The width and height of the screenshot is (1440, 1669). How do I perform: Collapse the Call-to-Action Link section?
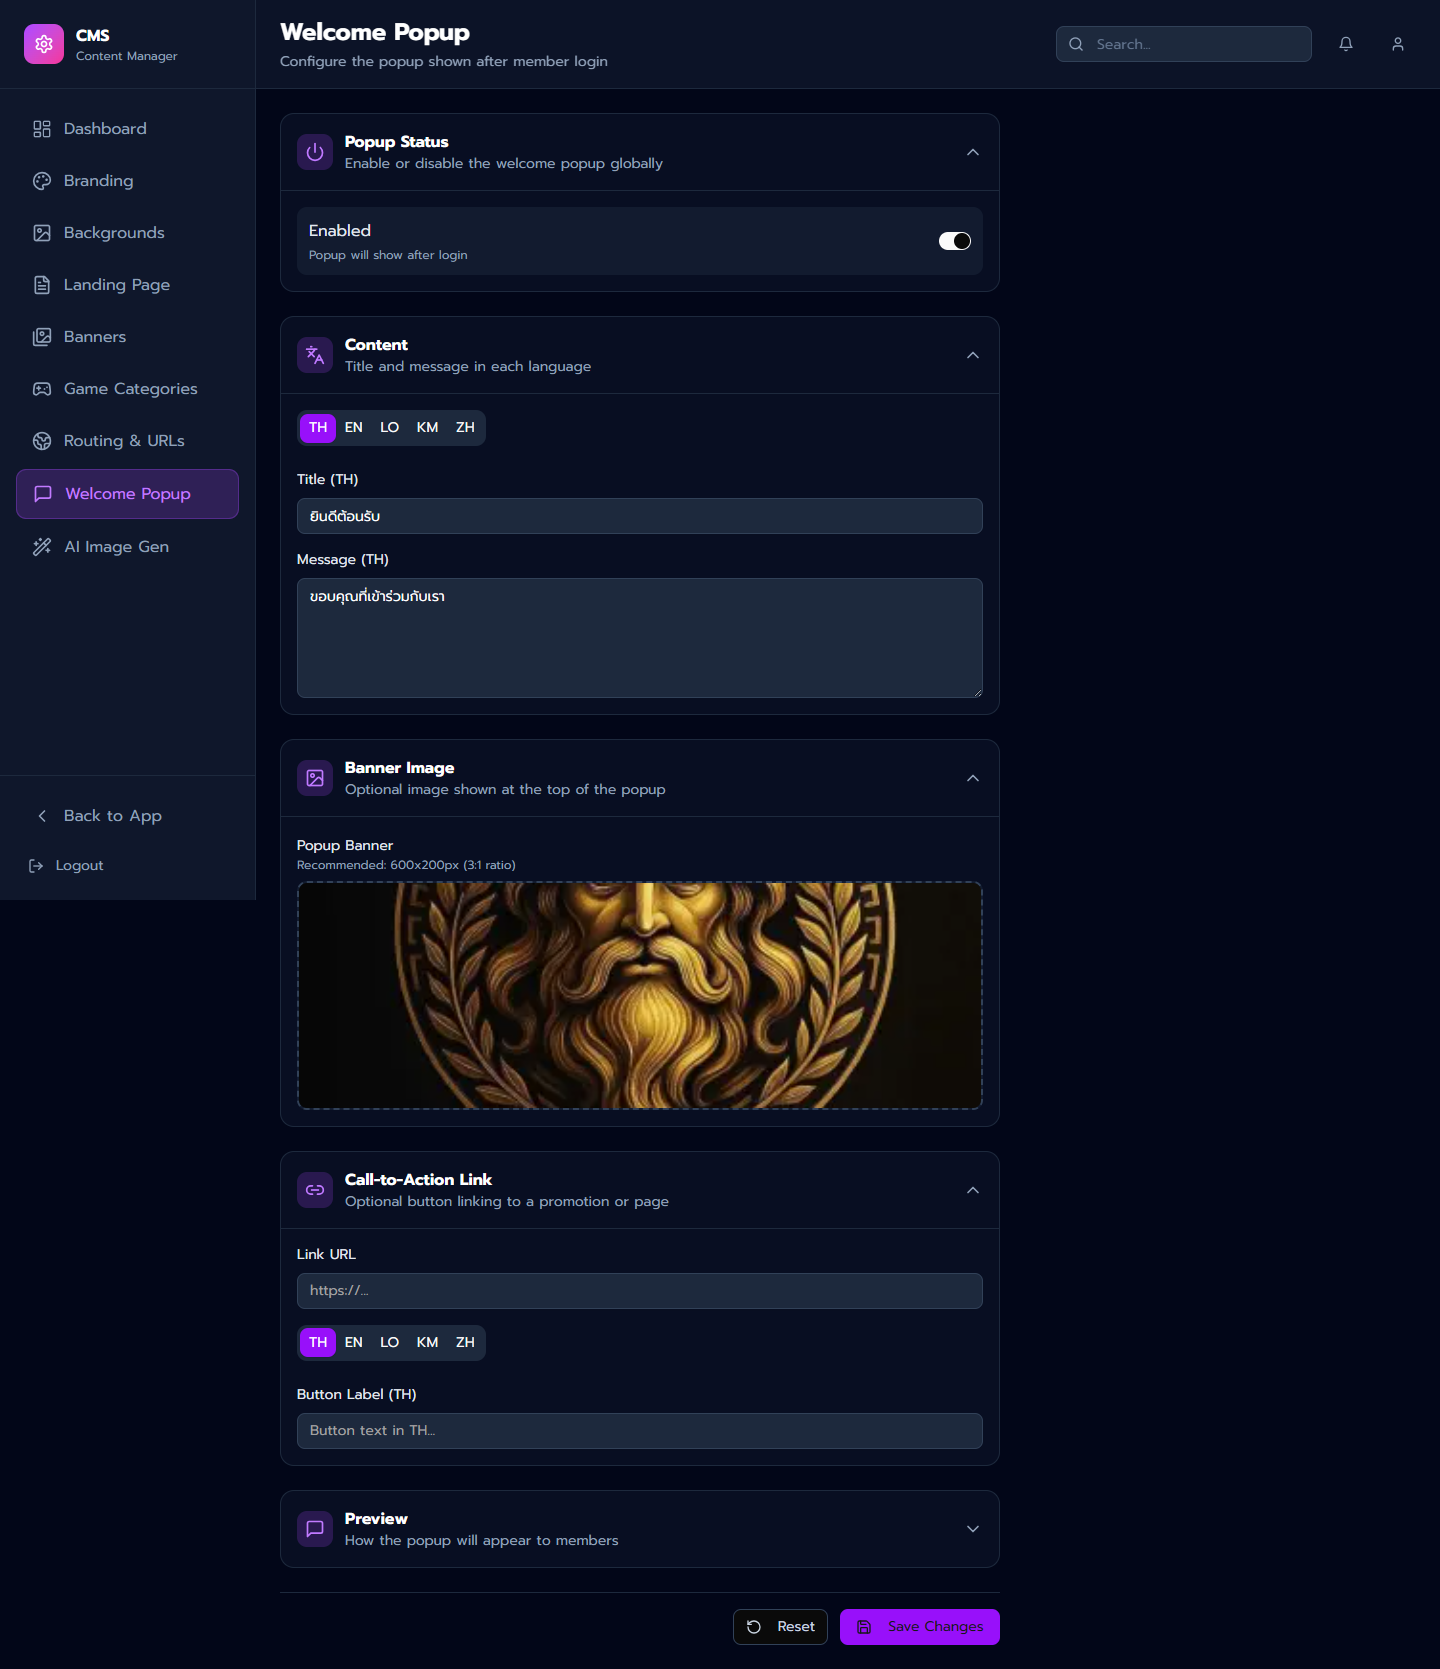[973, 1190]
